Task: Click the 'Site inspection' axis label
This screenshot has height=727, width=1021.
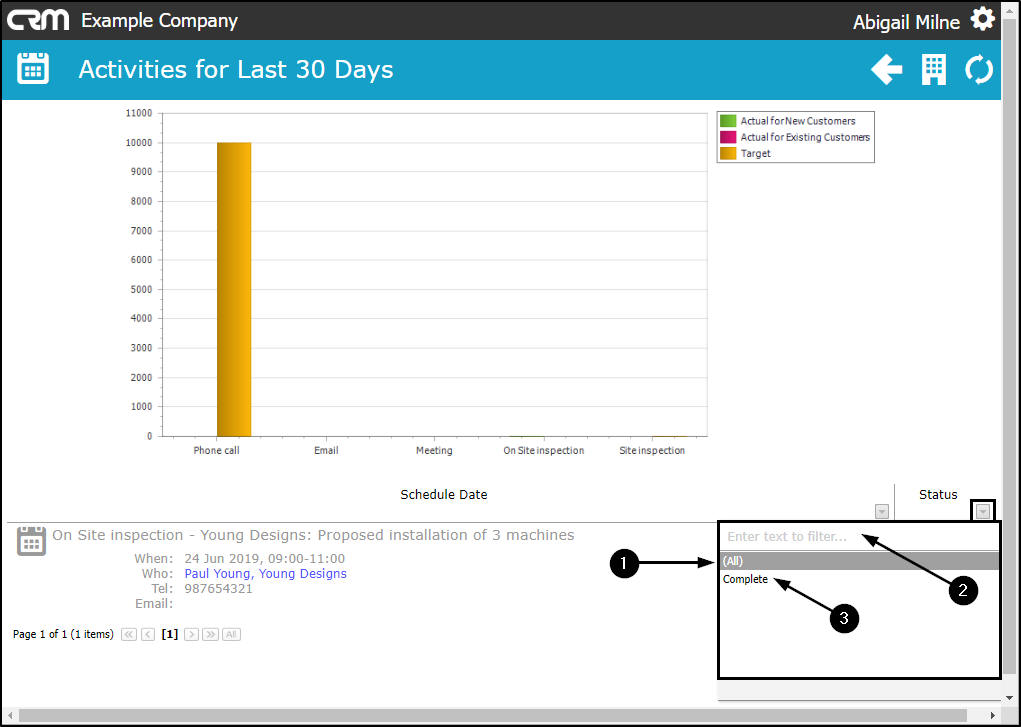Action: [652, 450]
